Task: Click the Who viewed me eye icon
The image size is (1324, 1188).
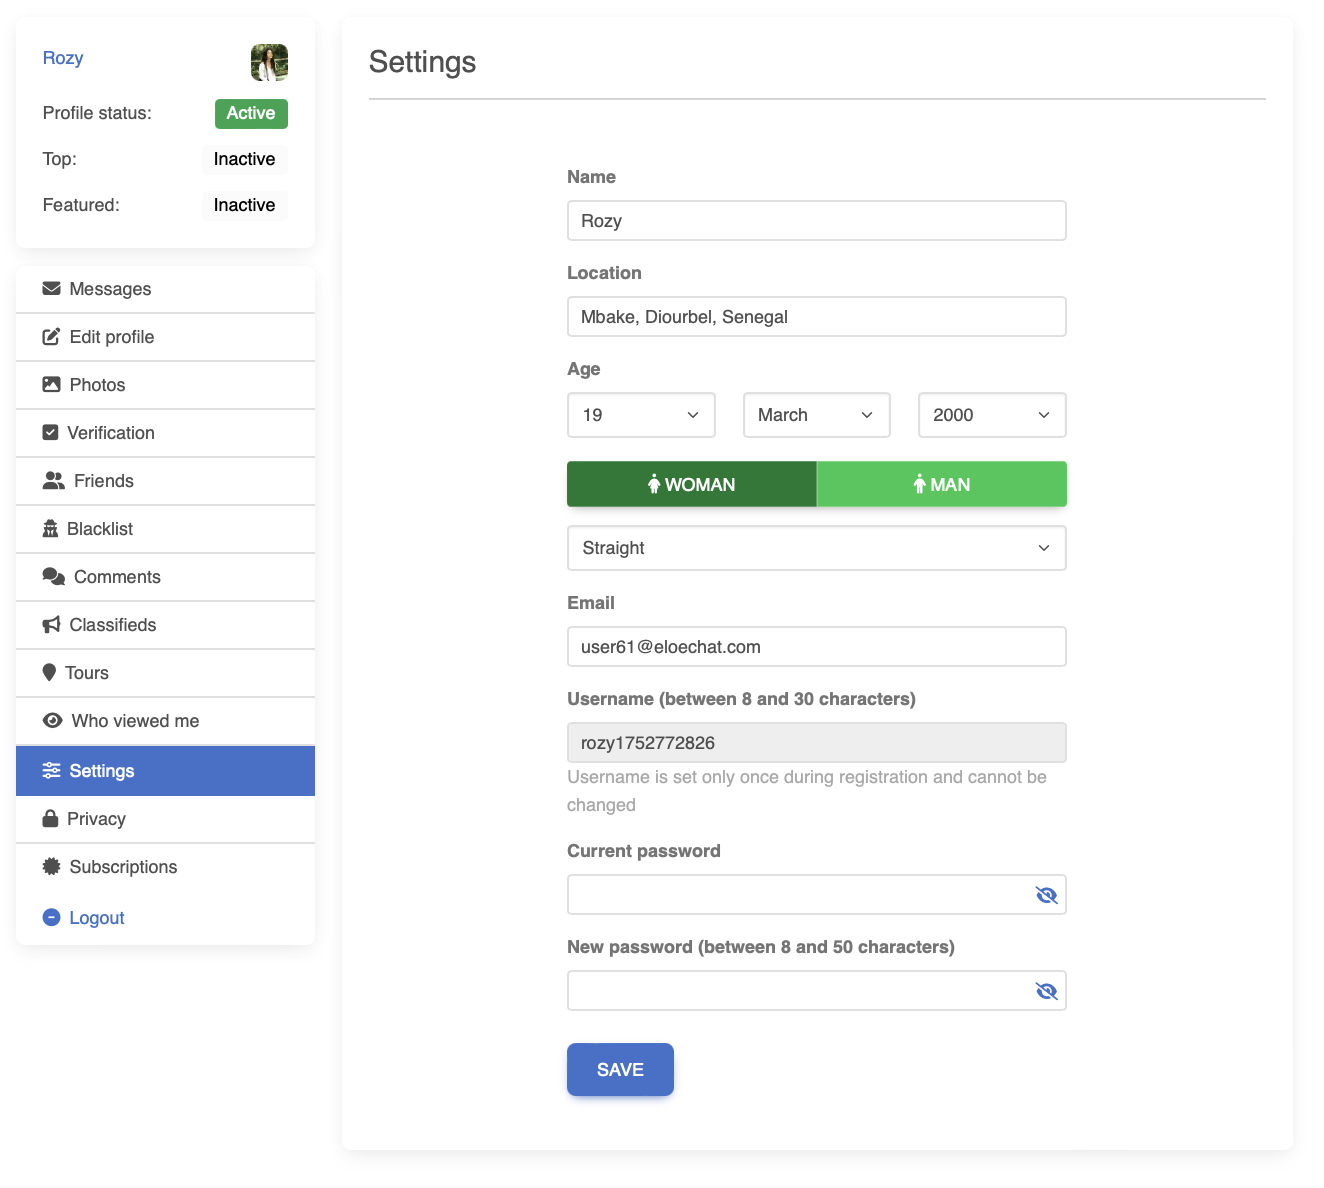Action: 52,721
